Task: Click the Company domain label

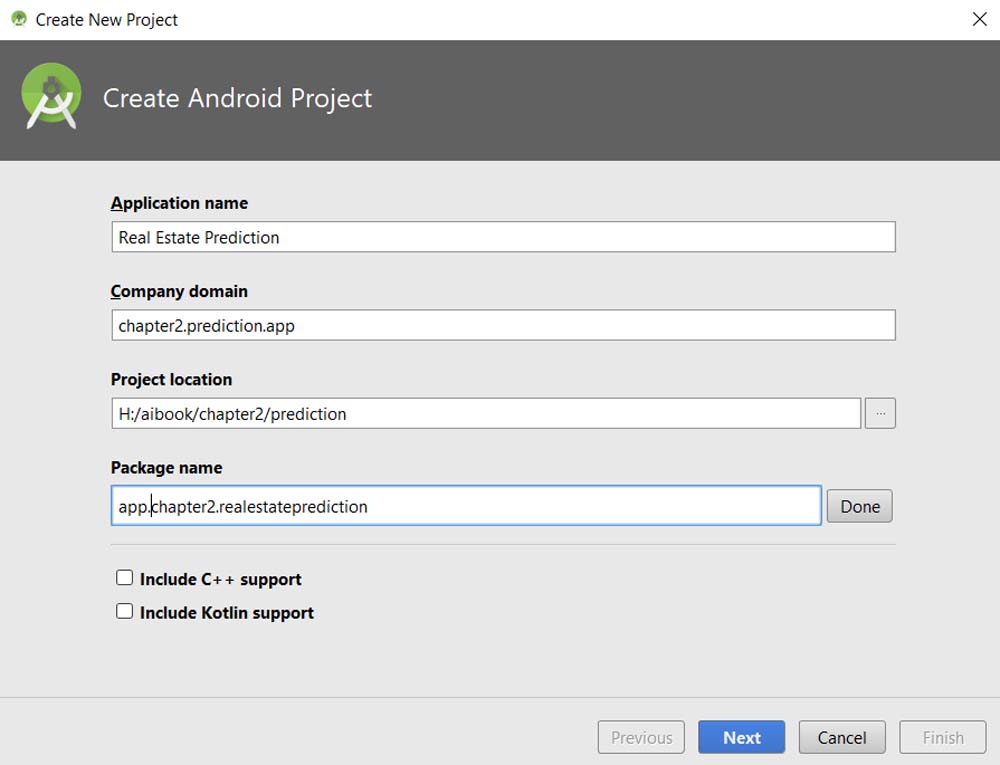Action: point(179,291)
